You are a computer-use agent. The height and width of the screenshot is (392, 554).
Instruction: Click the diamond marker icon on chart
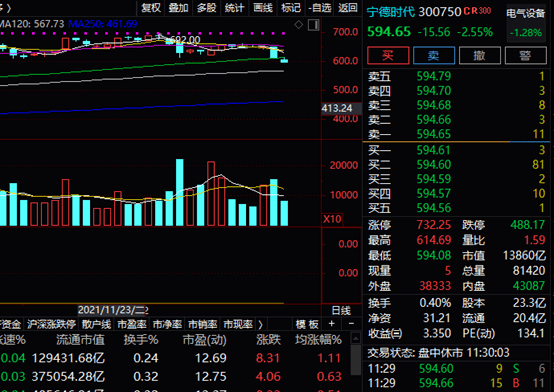tap(299, 25)
